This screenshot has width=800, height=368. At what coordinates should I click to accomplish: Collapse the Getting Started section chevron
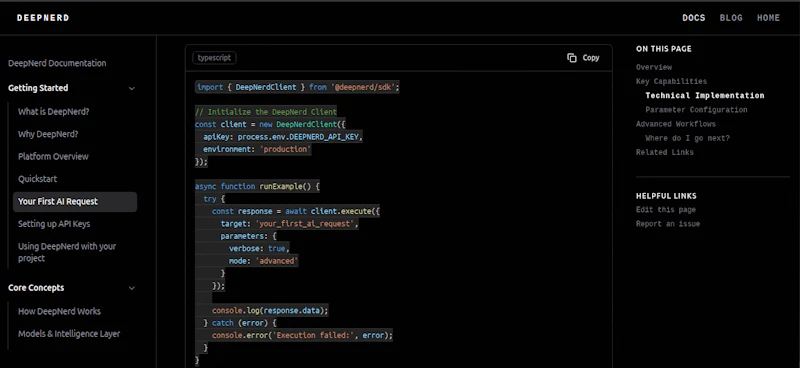click(x=132, y=88)
